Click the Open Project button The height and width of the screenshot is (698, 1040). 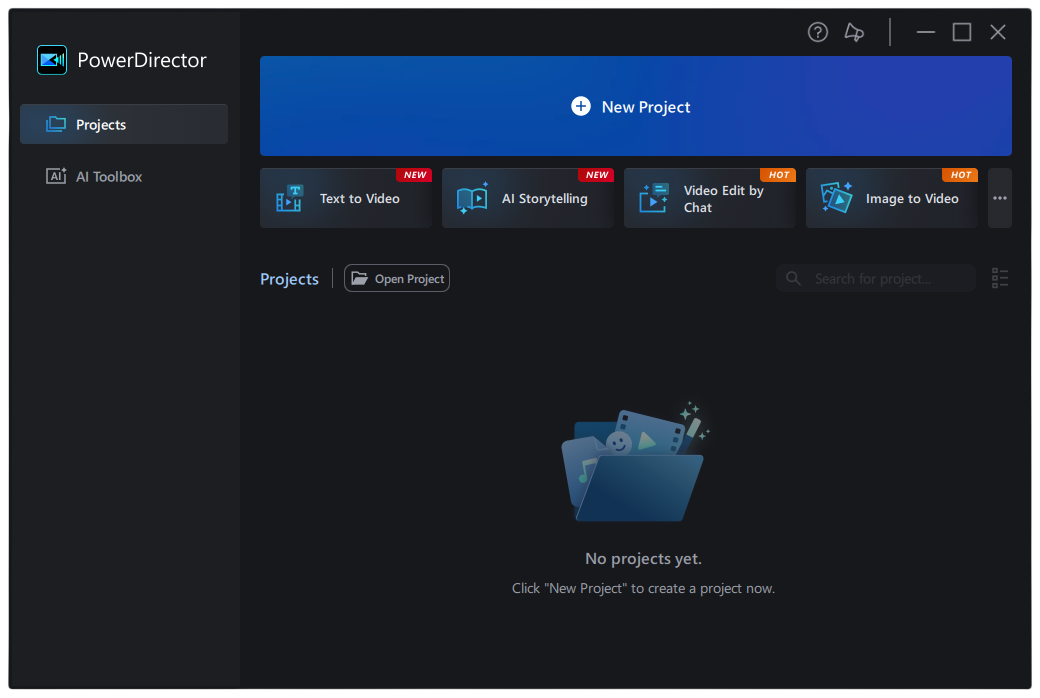(397, 279)
